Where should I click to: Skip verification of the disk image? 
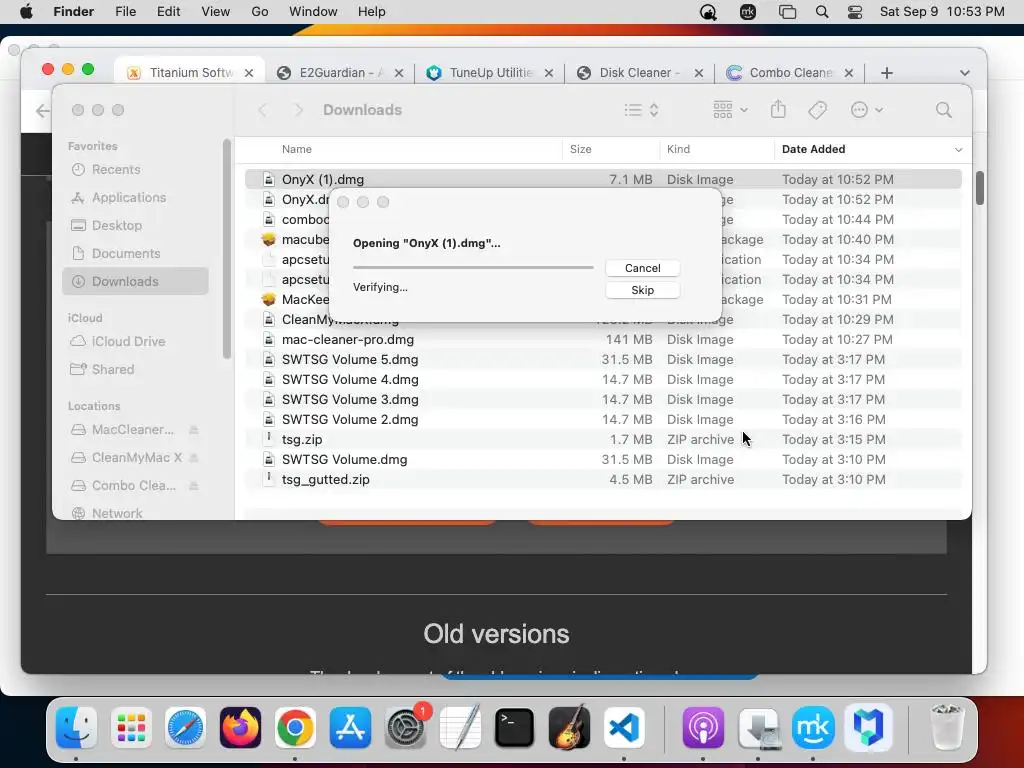(643, 290)
